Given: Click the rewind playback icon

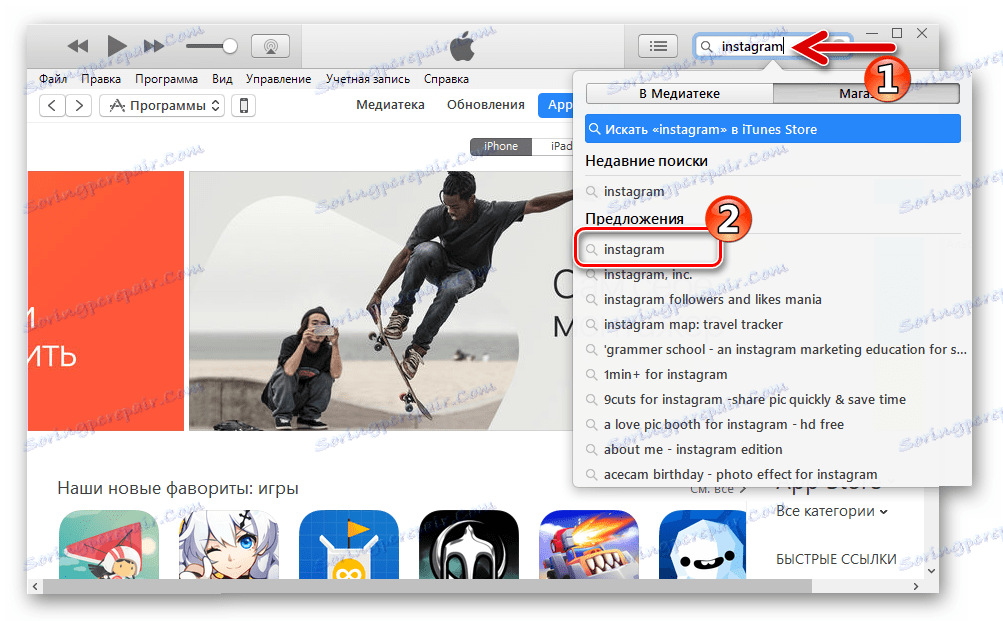Looking at the screenshot, I should pyautogui.click(x=78, y=45).
